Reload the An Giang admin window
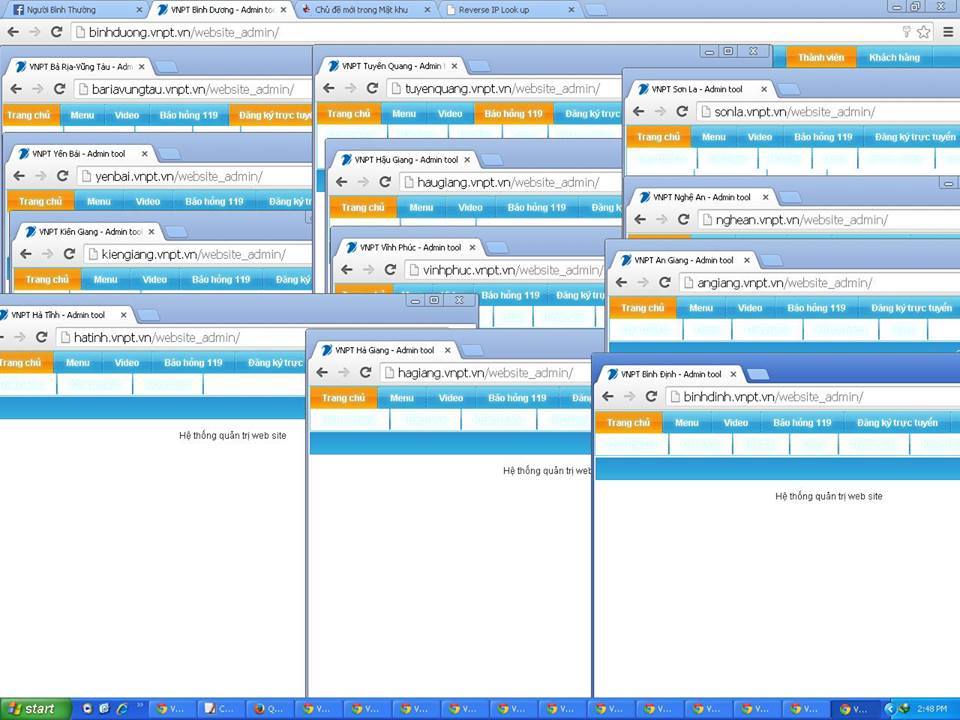Screen dimensions: 960x720 (x=665, y=282)
